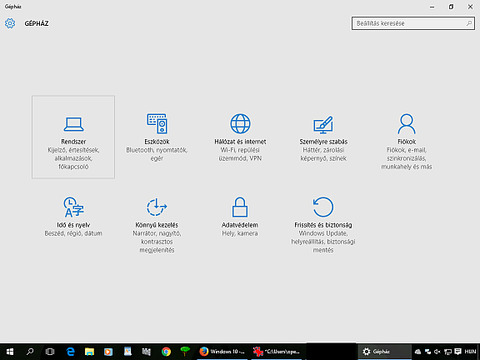Open the OneDrive cloud tray icon
This screenshot has width=480, height=360.
tap(418, 351)
